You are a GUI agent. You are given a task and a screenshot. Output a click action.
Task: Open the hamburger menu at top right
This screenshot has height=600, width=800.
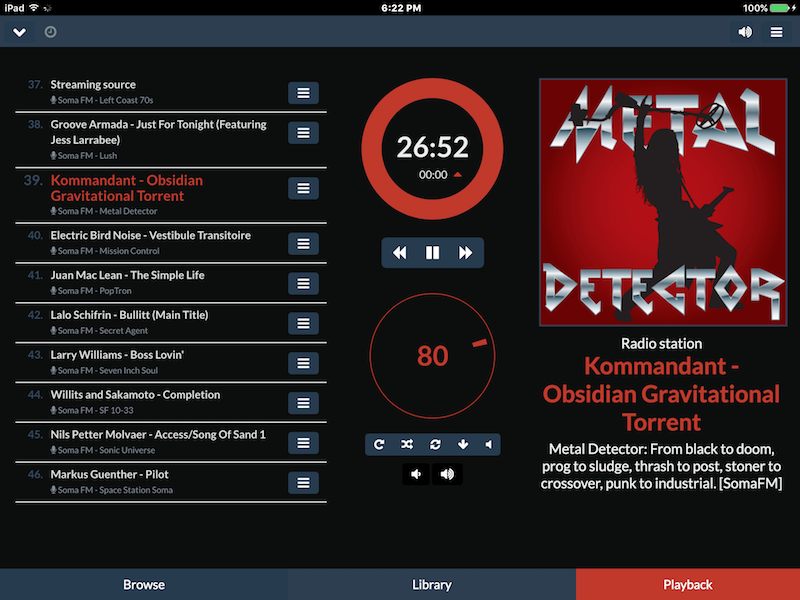coord(776,32)
